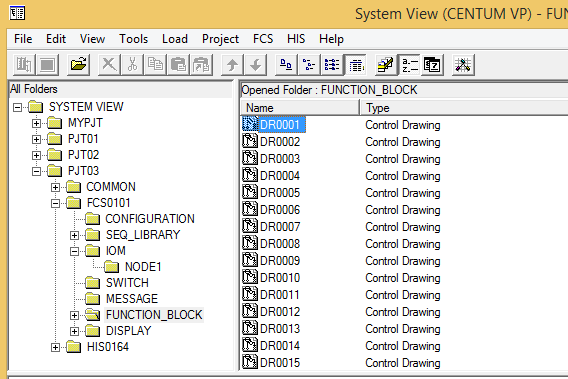568x379 pixels.
Task: Expand the FUNCTION_BLOCK folder node
Action: pyautogui.click(x=74, y=315)
